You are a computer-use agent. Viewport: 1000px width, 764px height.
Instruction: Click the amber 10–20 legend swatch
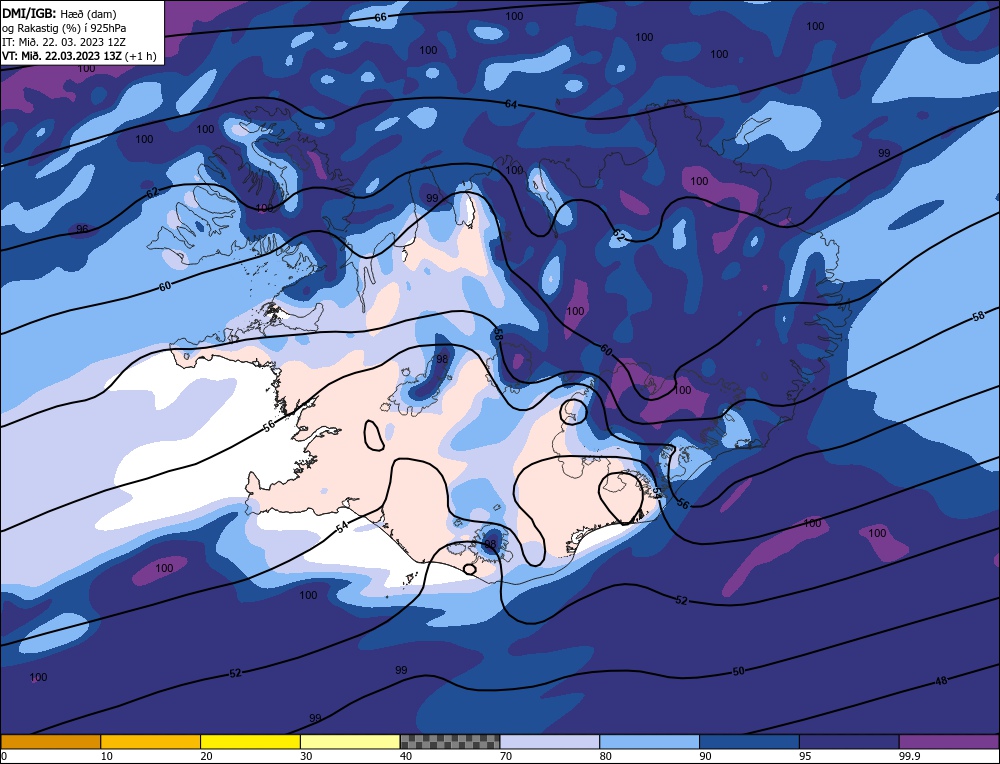(x=151, y=741)
